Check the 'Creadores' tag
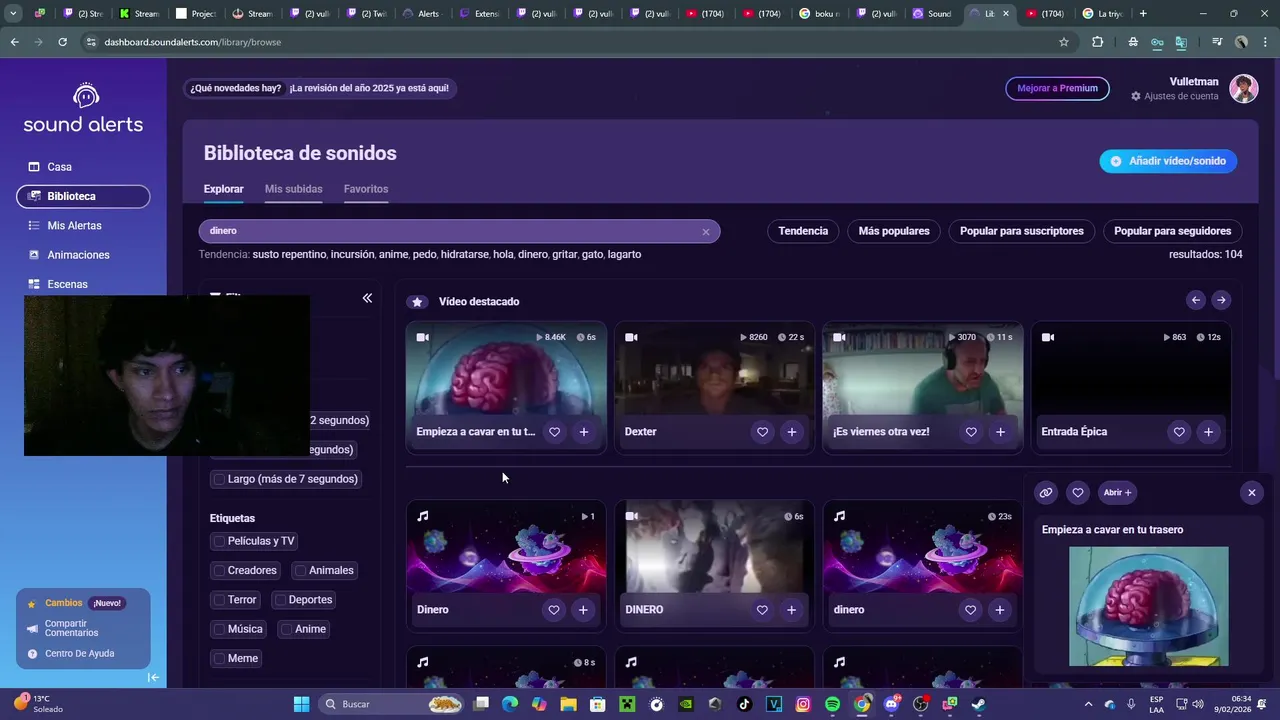1280x720 pixels. tap(219, 570)
